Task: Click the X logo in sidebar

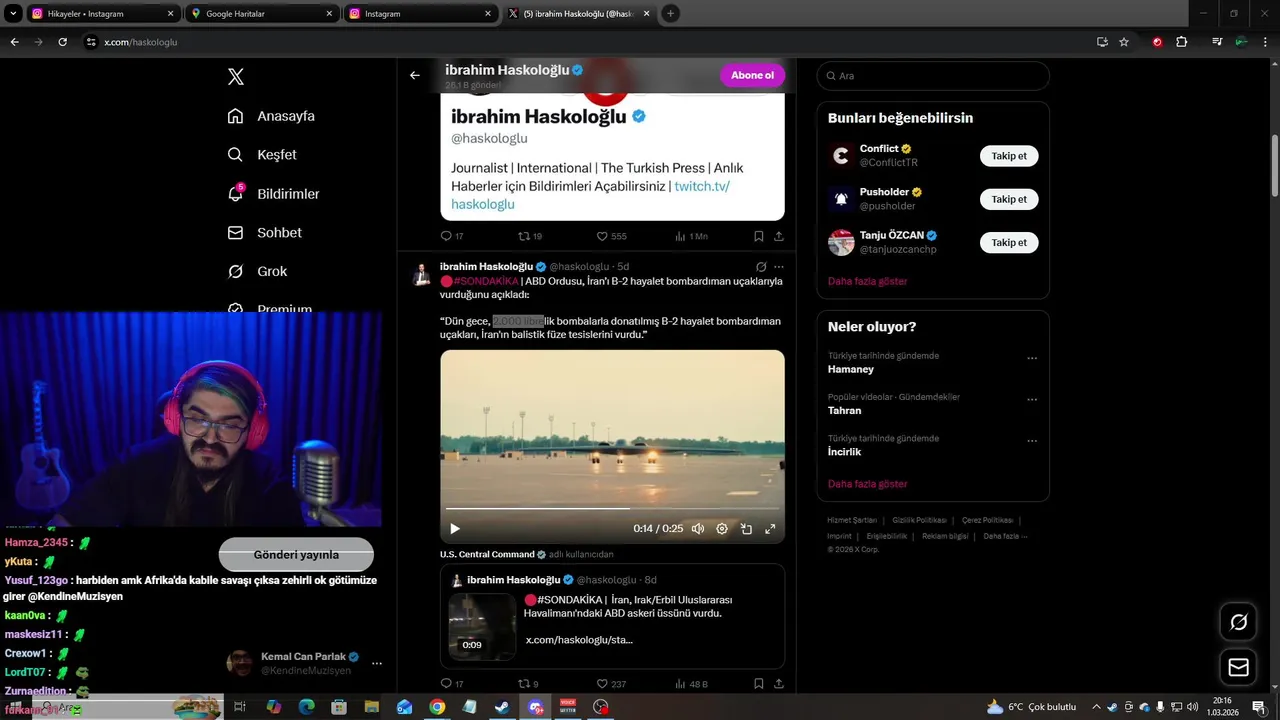Action: click(x=235, y=77)
